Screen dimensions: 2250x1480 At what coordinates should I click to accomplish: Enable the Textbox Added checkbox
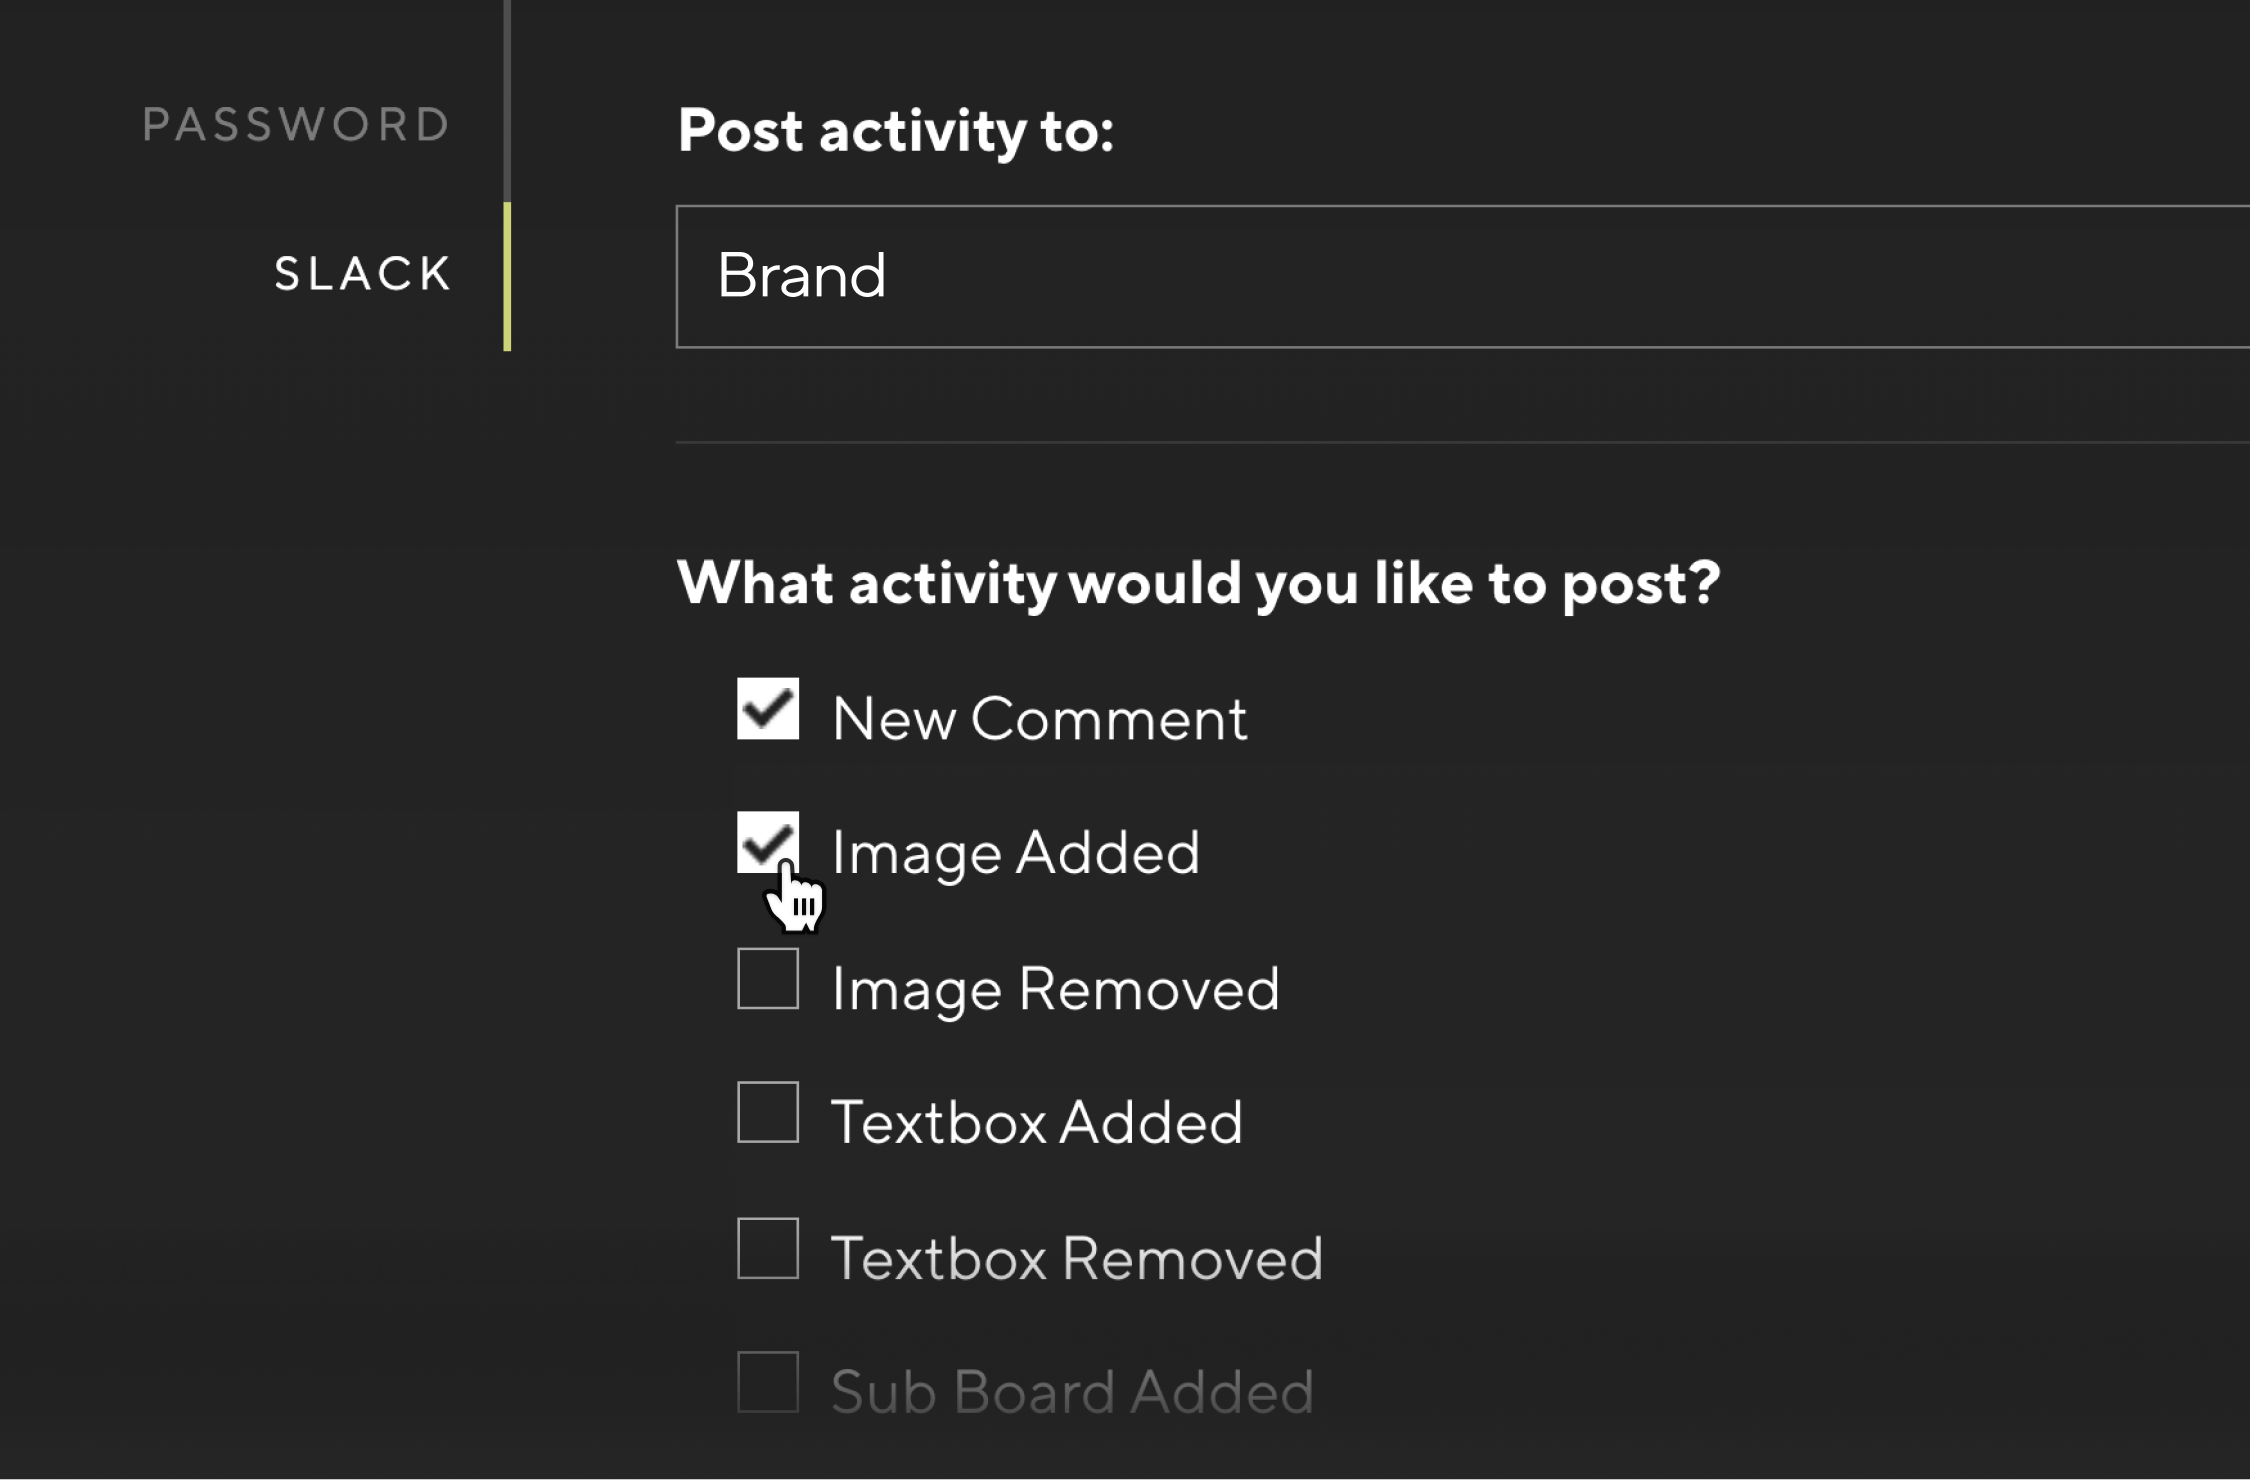coord(768,1112)
